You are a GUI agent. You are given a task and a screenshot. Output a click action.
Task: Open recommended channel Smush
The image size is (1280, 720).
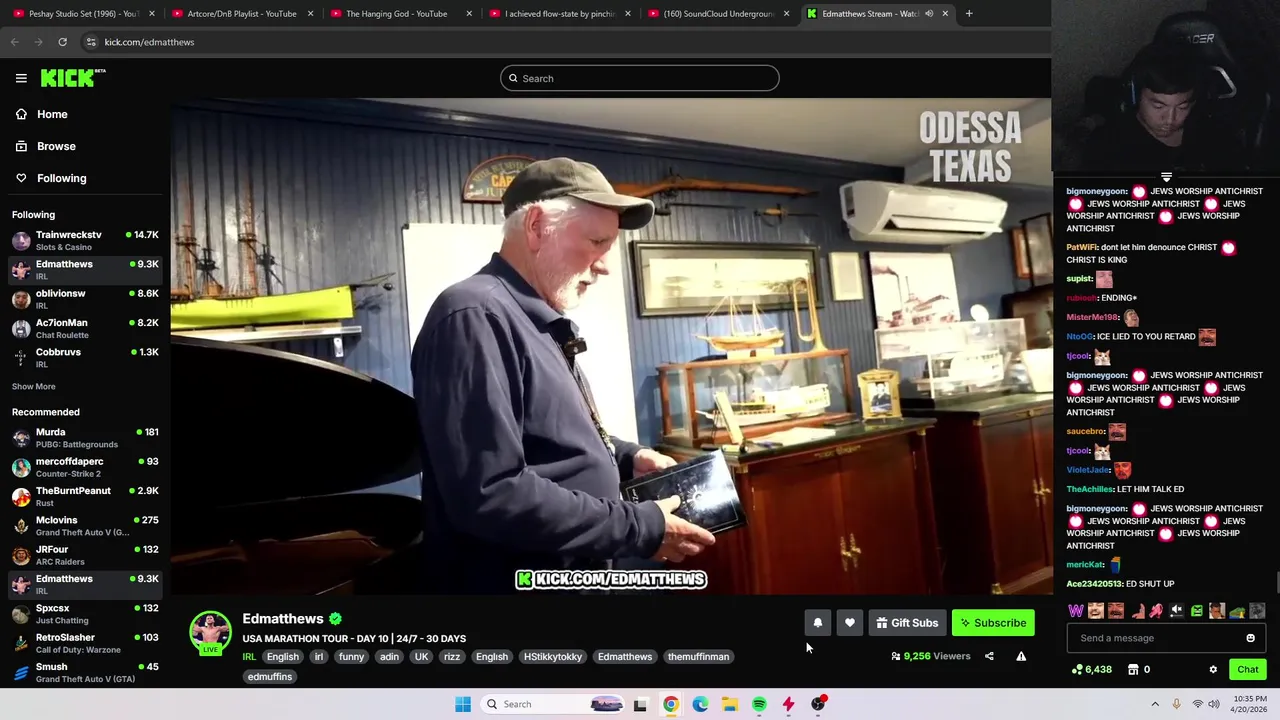click(85, 672)
